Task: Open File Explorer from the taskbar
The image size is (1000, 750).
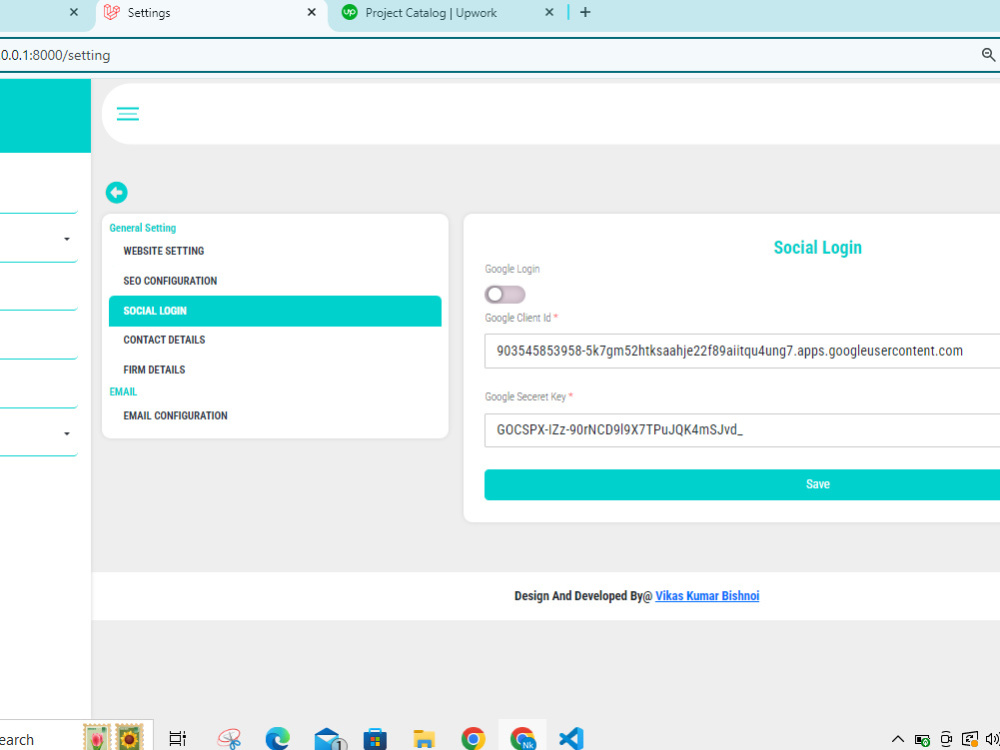Action: (x=424, y=739)
